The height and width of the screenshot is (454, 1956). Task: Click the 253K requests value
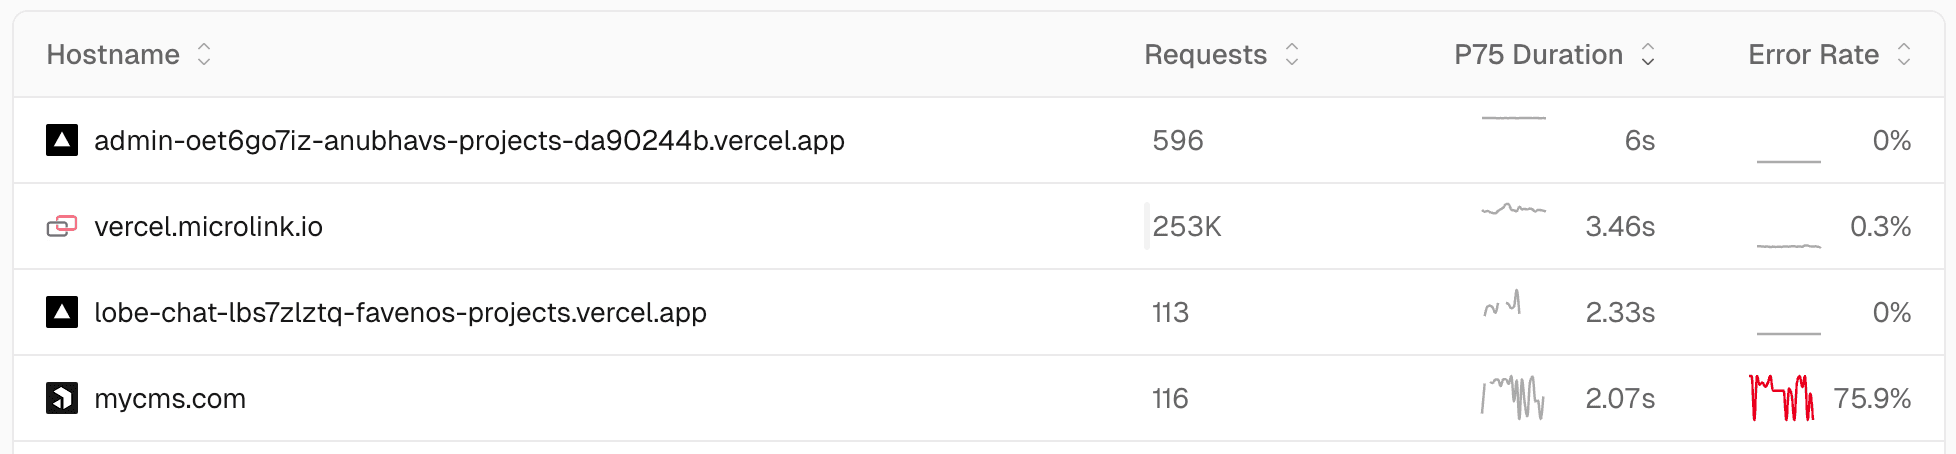click(x=1187, y=226)
